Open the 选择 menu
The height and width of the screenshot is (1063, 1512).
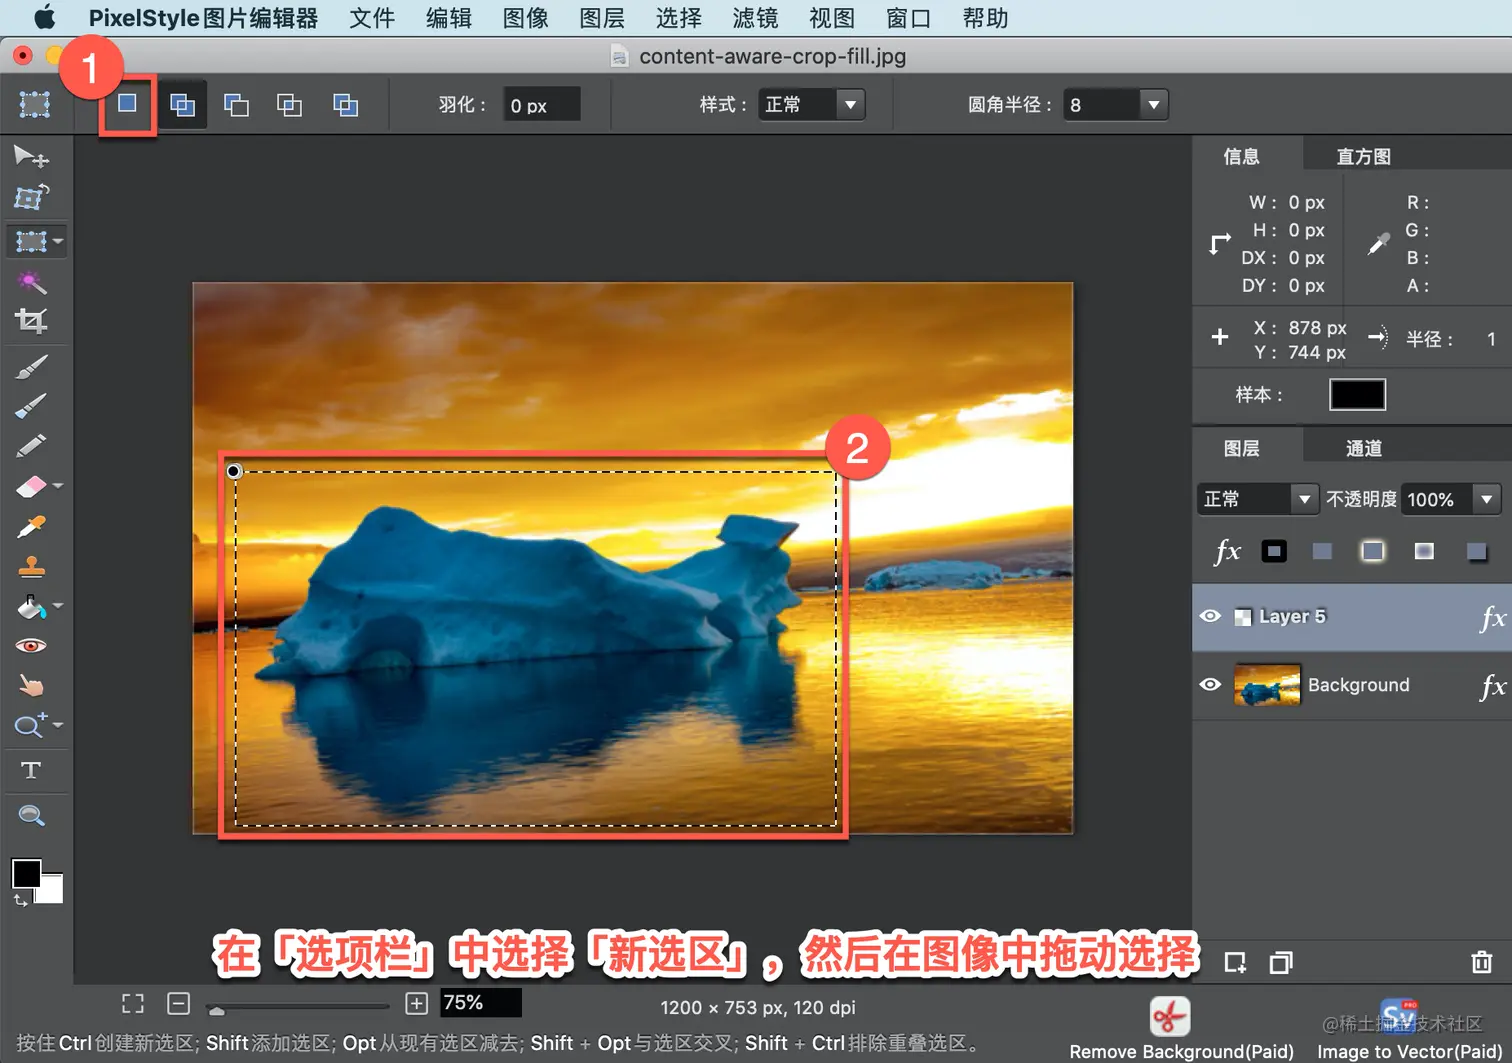pos(679,18)
